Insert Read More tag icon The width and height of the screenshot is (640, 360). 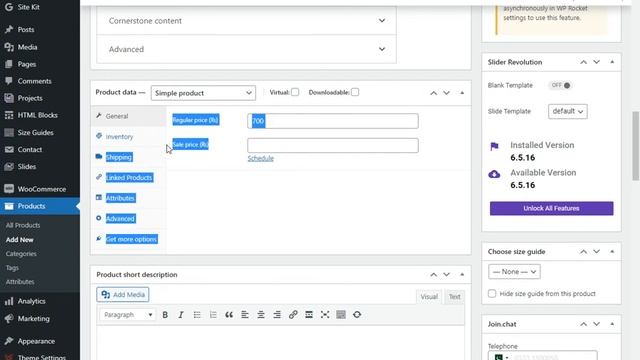[309, 315]
